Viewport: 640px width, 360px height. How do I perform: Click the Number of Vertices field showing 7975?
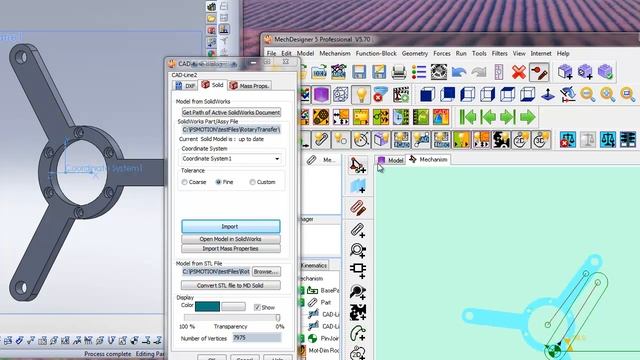click(257, 338)
